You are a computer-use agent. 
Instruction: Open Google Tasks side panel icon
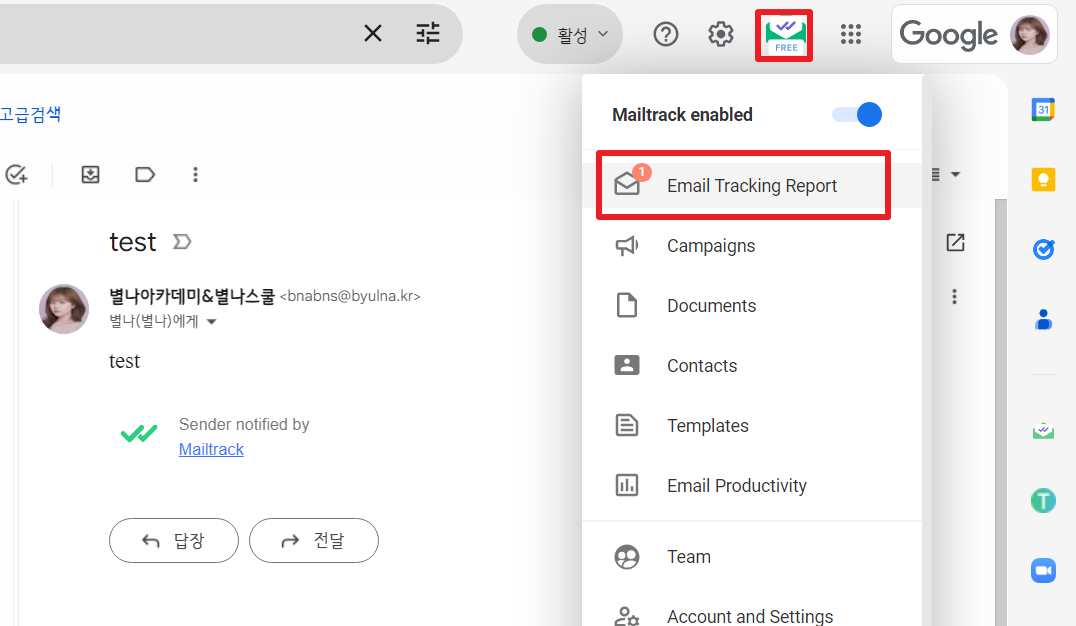click(1043, 248)
